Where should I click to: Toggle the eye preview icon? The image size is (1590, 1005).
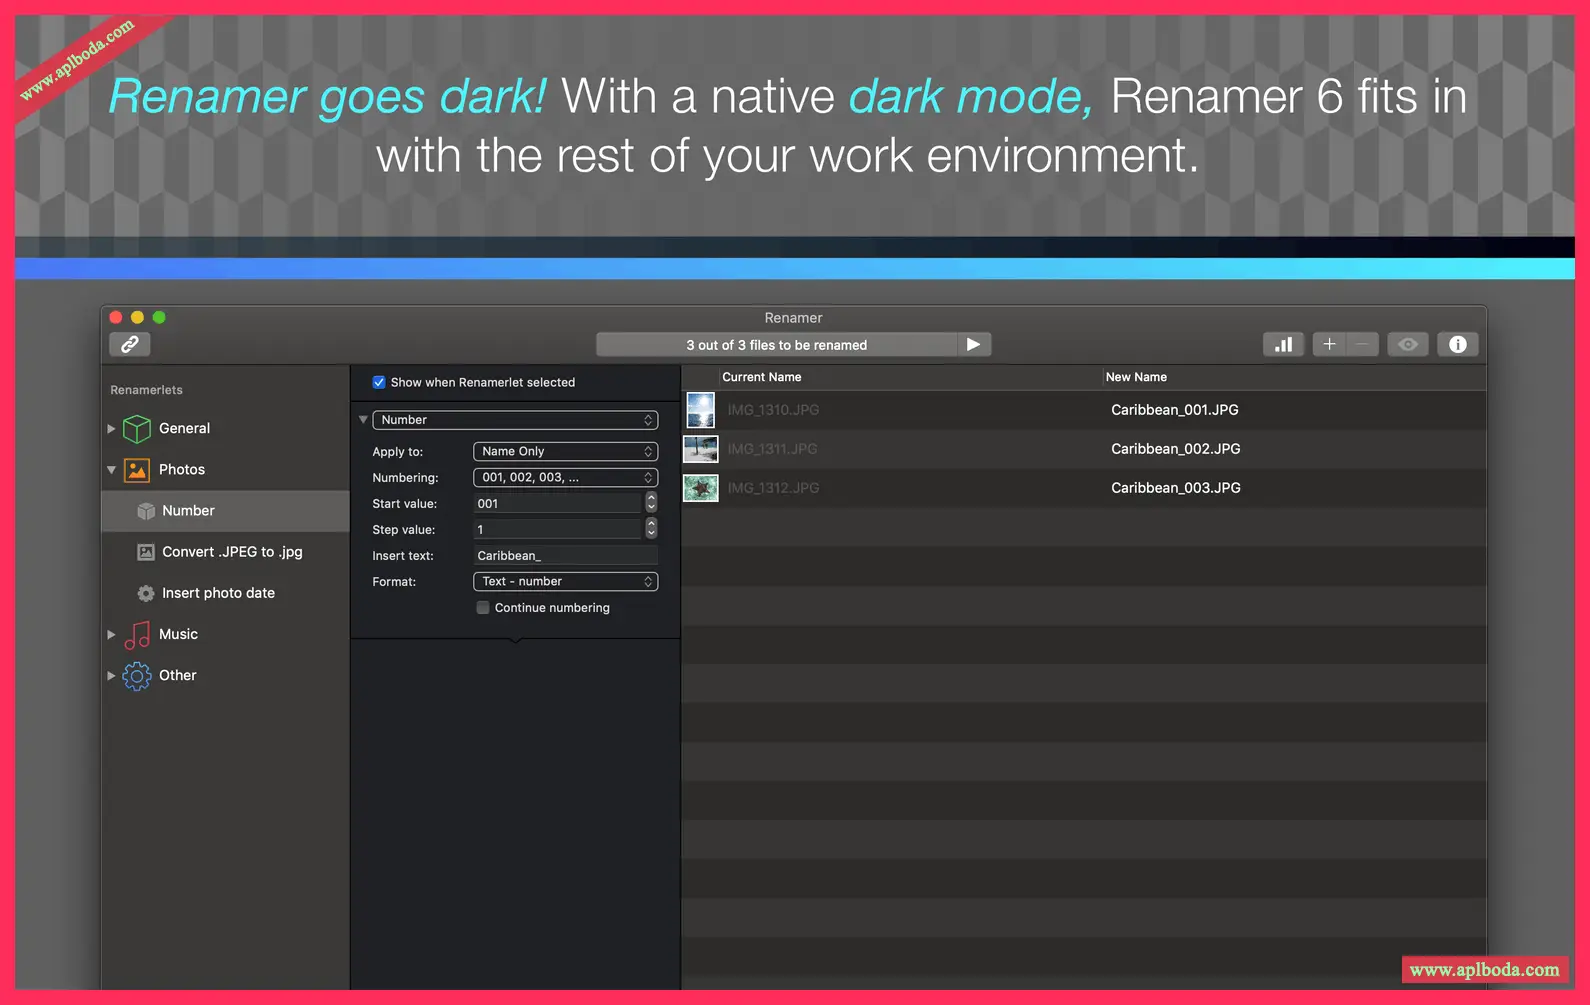[1408, 345]
